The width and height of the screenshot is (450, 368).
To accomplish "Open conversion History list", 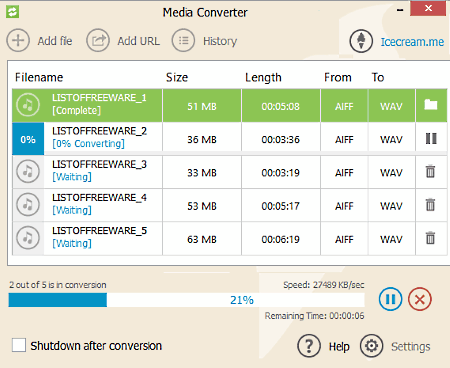I will click(204, 41).
